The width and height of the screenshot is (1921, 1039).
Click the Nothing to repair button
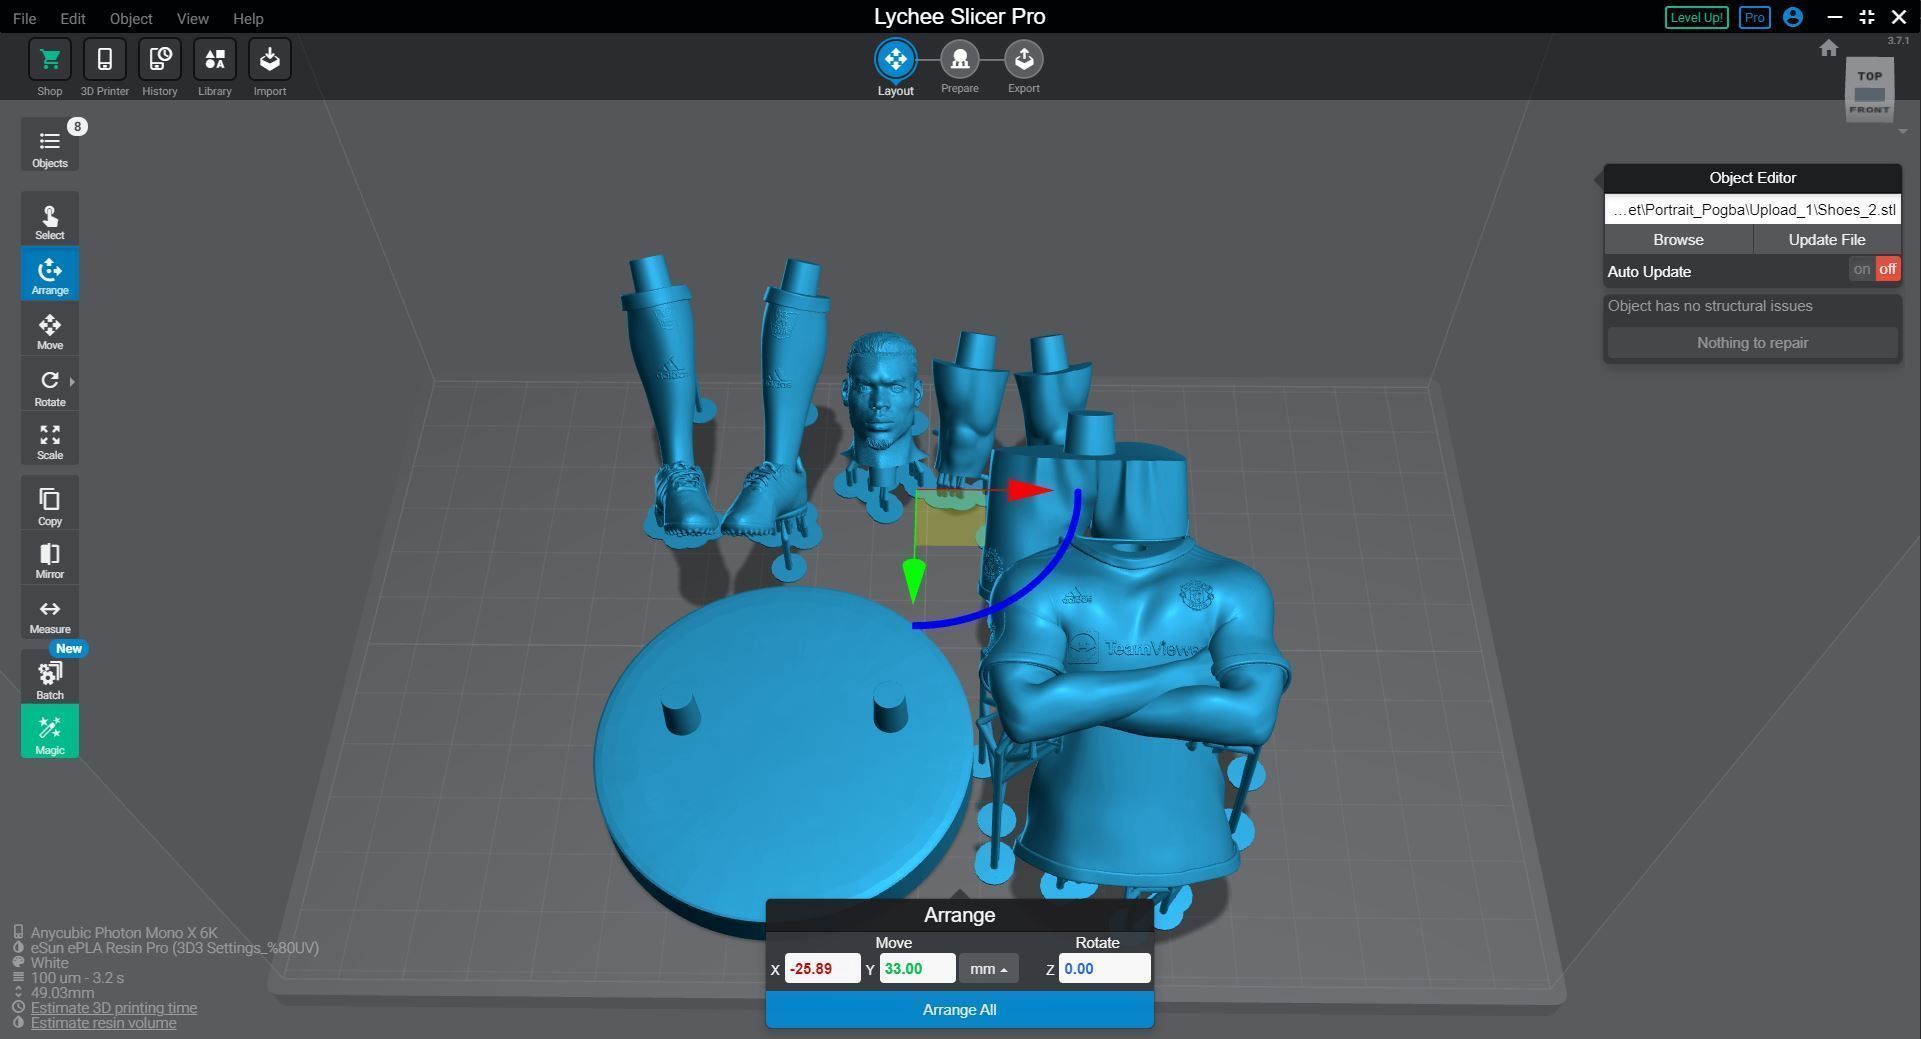[1752, 343]
